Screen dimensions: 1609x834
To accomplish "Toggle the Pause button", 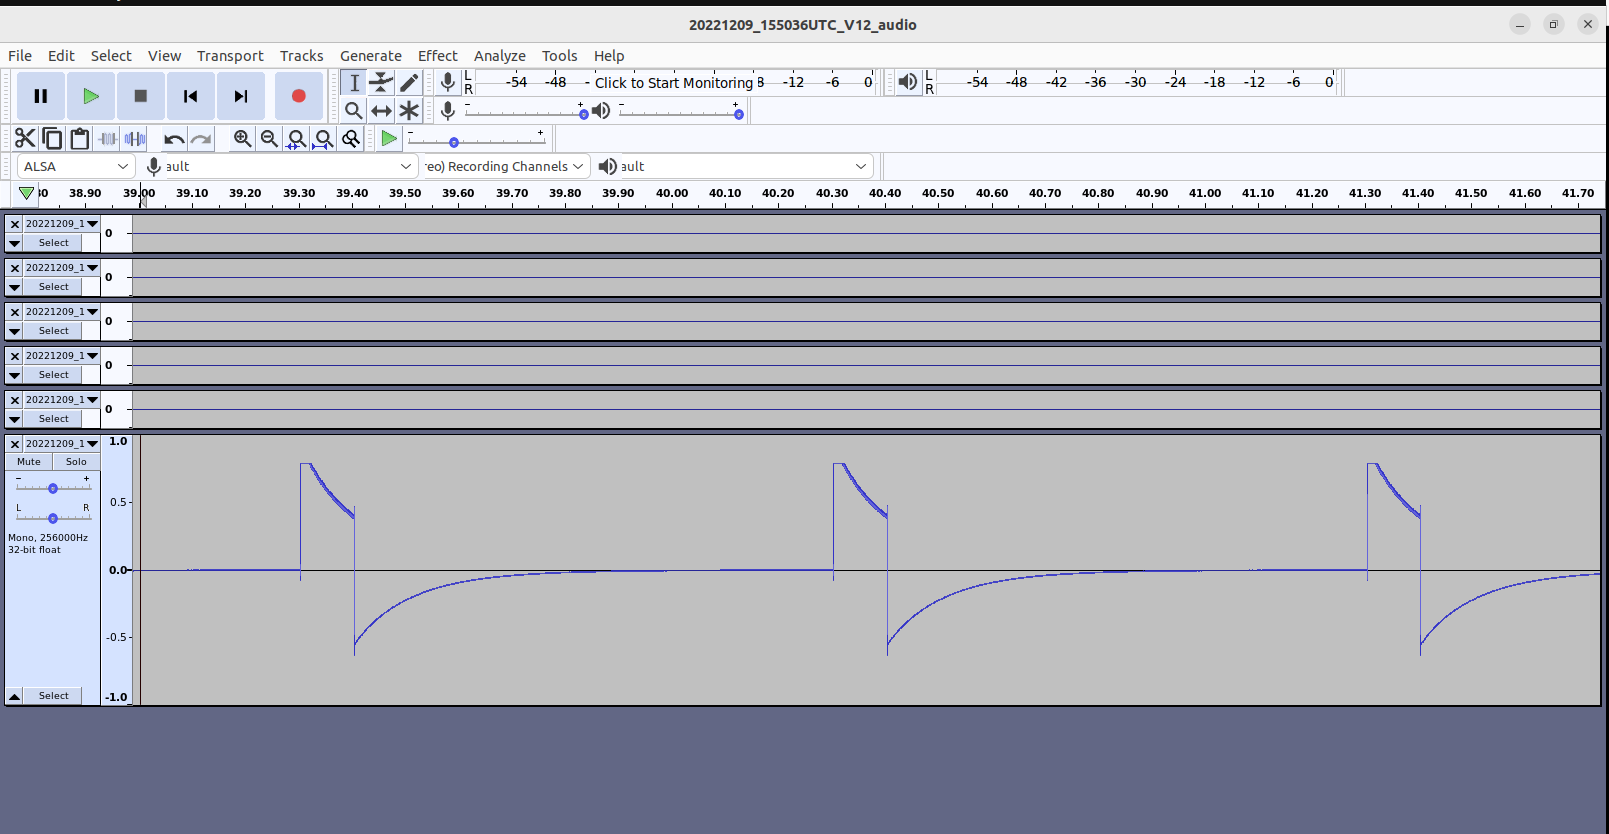I will pos(41,96).
